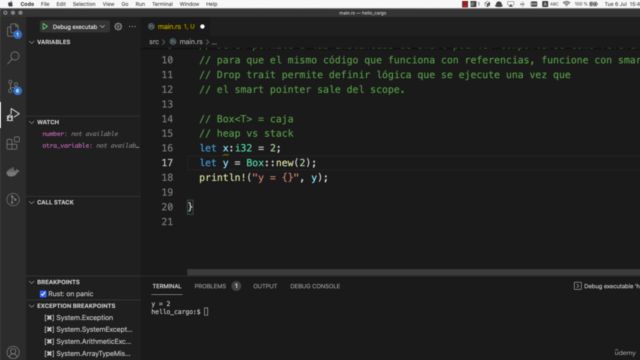Click line number 17 in gutter
Screen dimensions: 640x360
(x=167, y=163)
